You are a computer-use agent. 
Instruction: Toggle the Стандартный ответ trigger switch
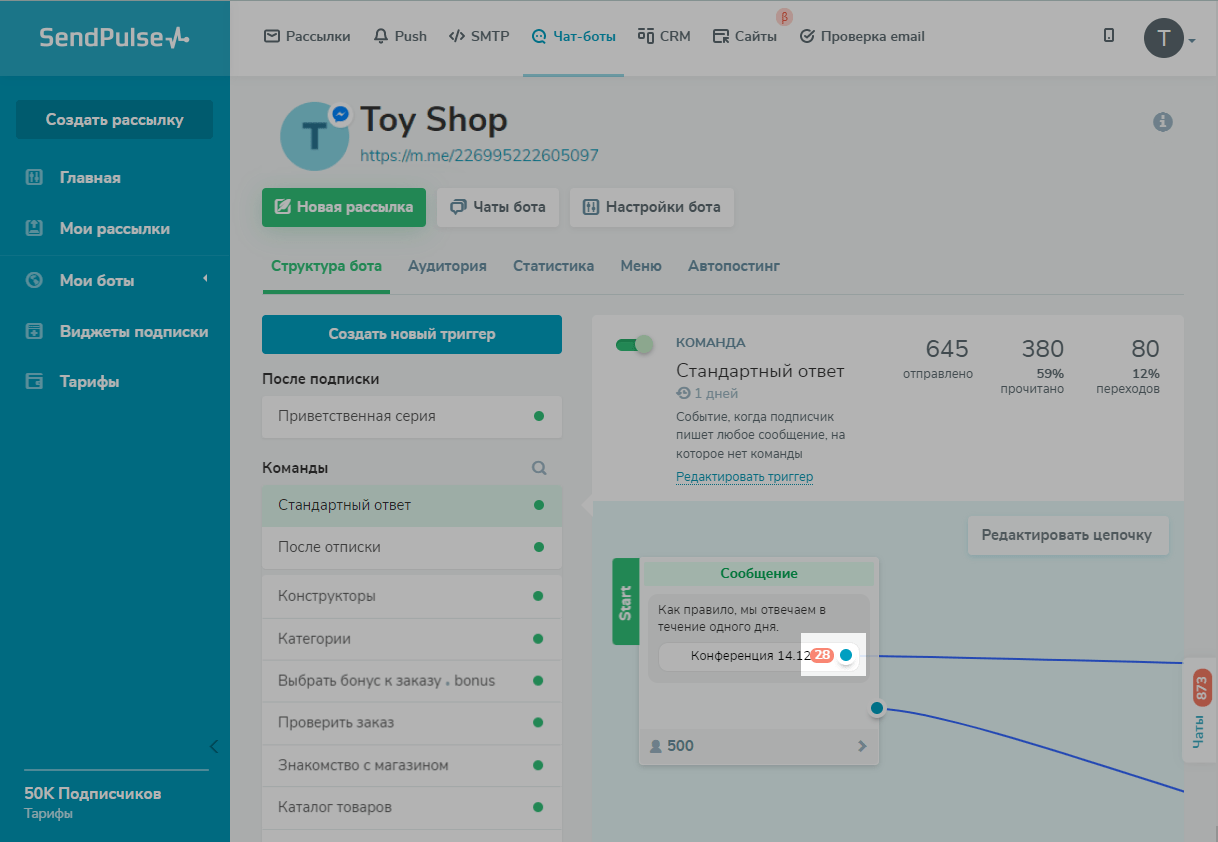634,344
